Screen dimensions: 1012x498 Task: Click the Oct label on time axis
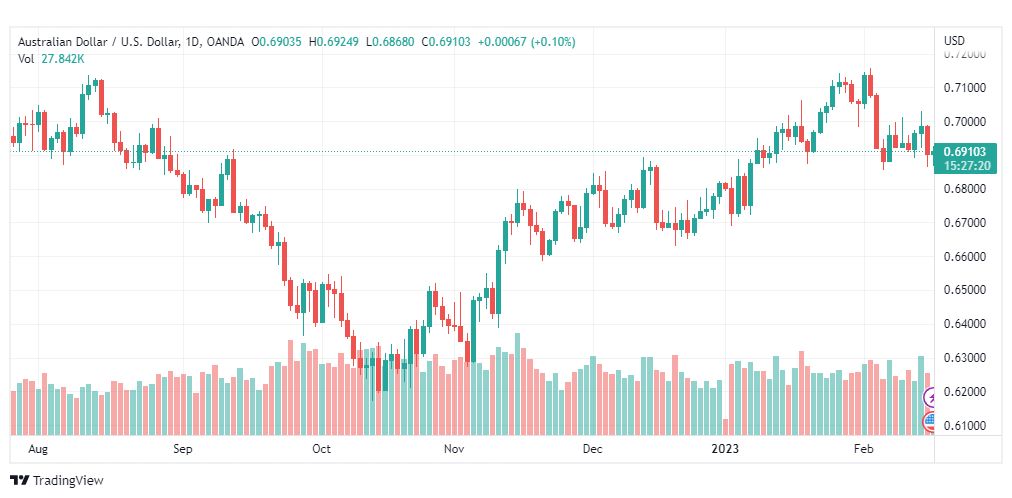point(321,450)
